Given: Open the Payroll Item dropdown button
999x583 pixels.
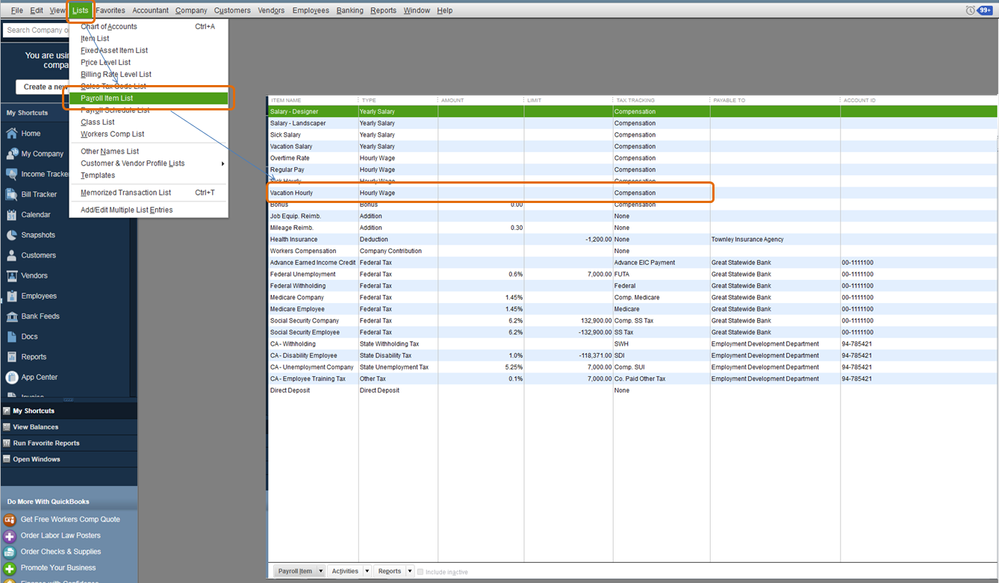Looking at the screenshot, I should coord(299,572).
